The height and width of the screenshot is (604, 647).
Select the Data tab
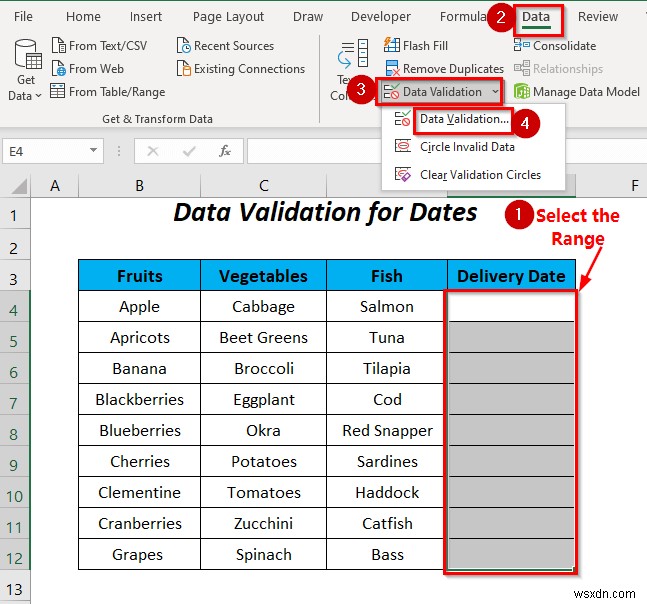click(536, 17)
